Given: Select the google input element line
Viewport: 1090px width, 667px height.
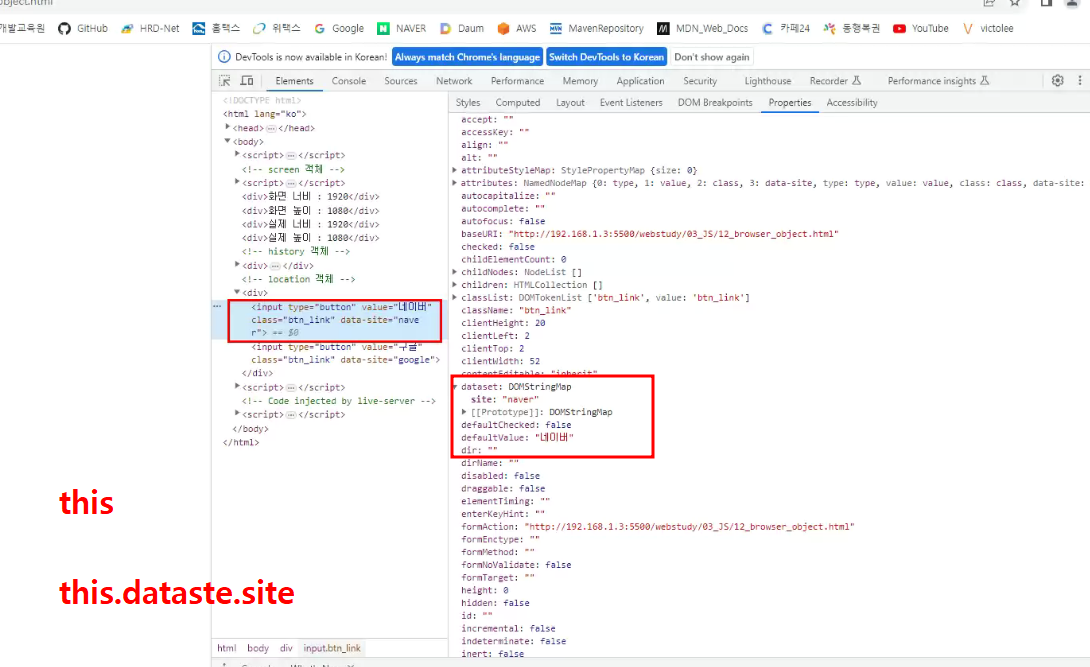Looking at the screenshot, I should point(345,353).
